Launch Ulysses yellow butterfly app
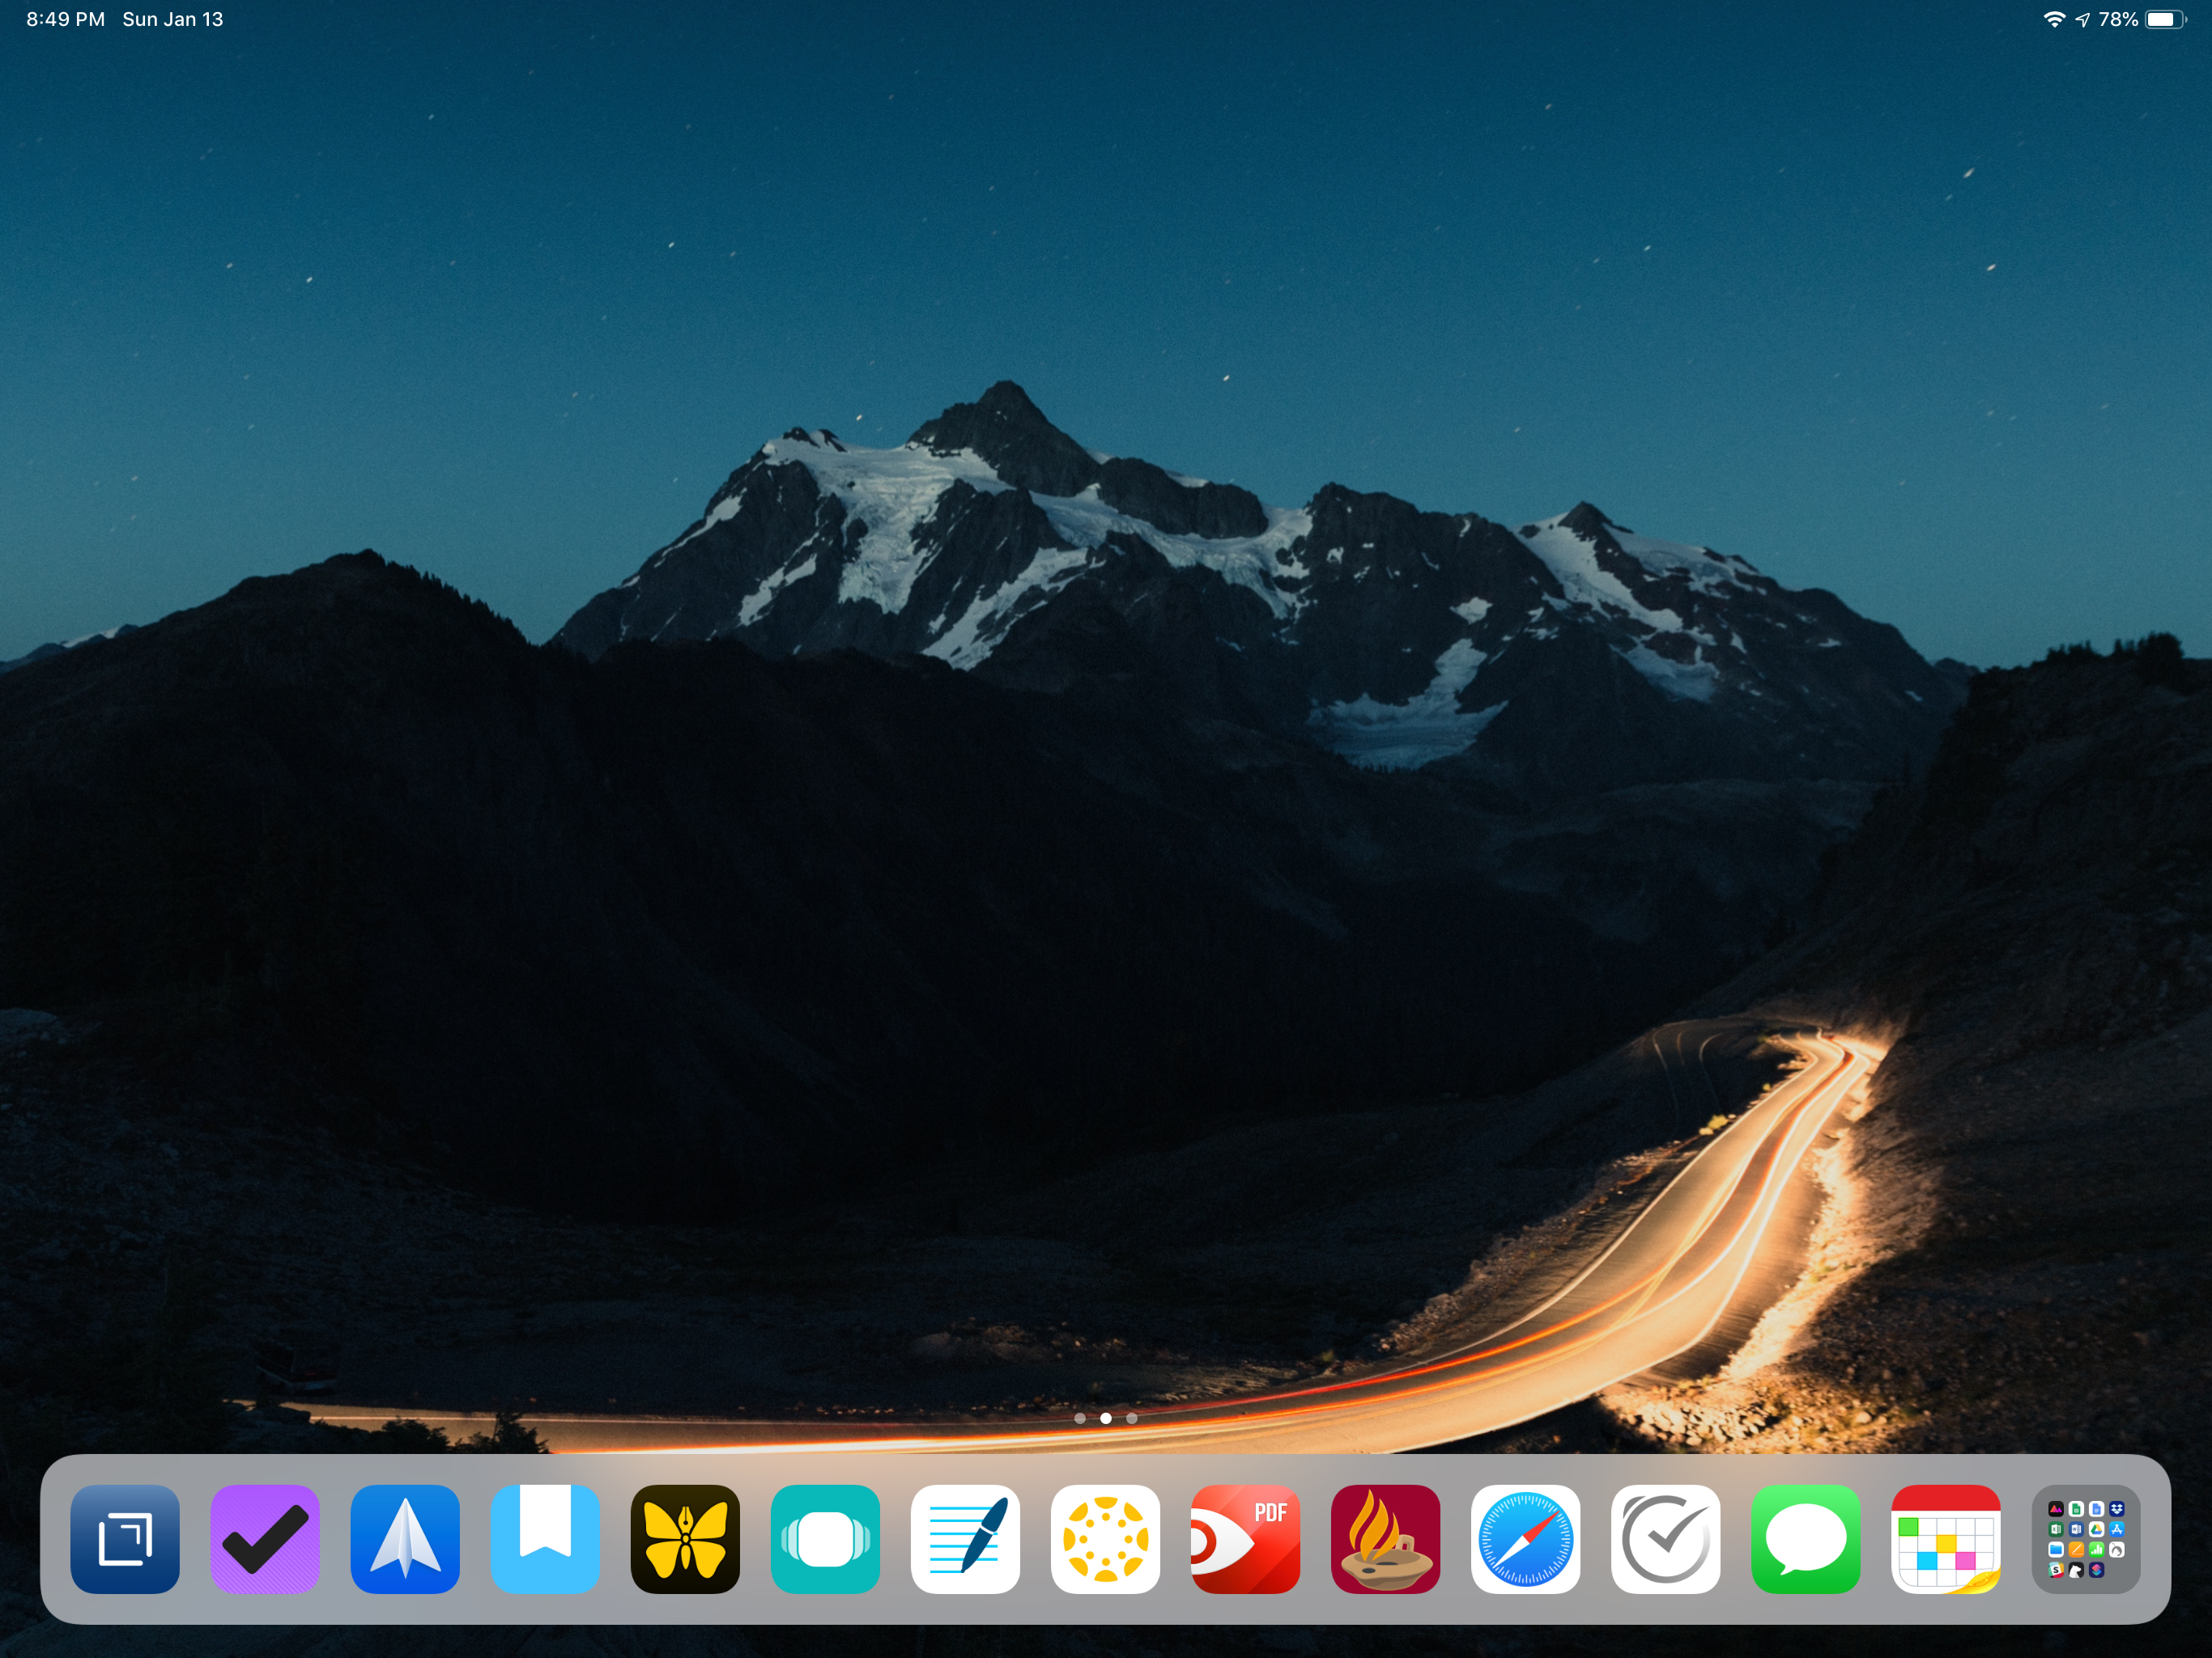The height and width of the screenshot is (1658, 2212). pyautogui.click(x=685, y=1539)
